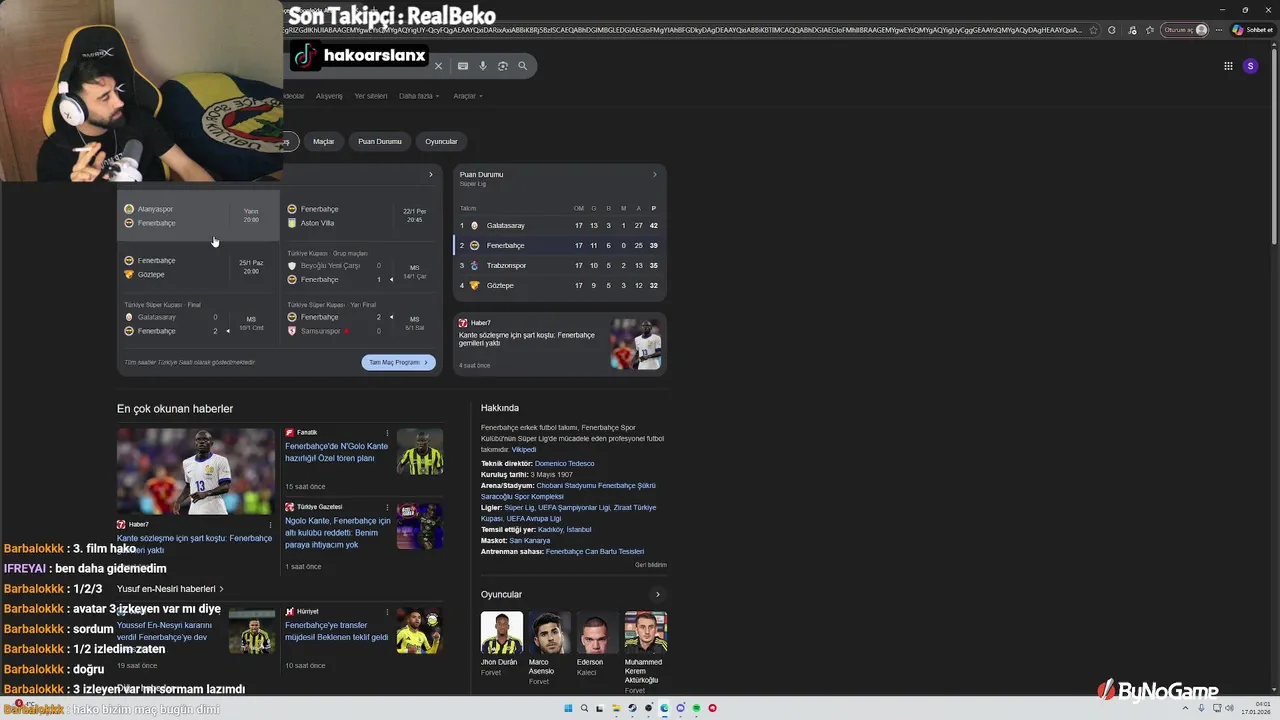Image resolution: width=1280 pixels, height=720 pixels.
Task: Click the 'Oturum aç' profile sign-in button
Action: [1185, 30]
